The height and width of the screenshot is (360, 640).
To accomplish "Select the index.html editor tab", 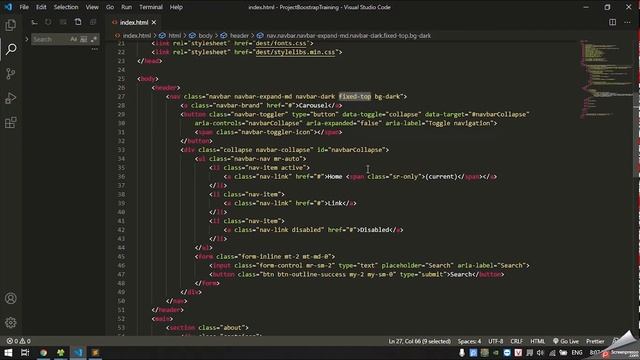I will 134,22.
